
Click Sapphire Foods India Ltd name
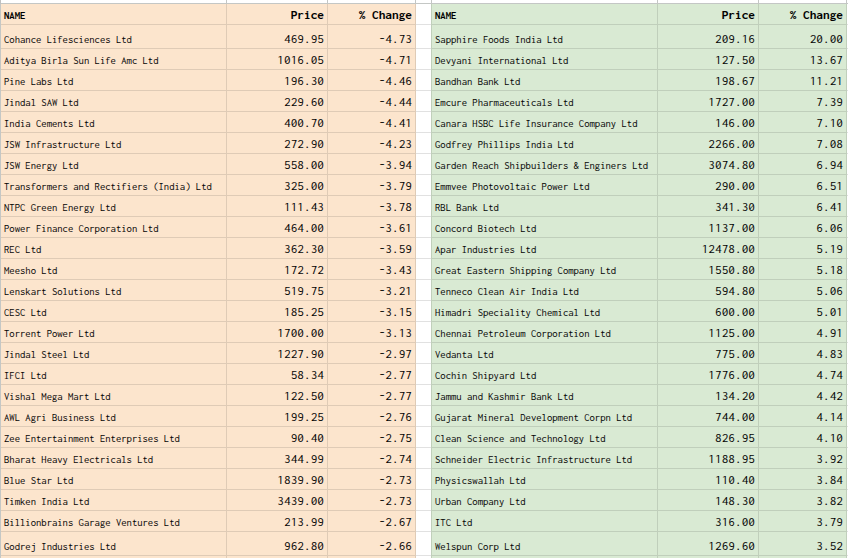coord(499,39)
